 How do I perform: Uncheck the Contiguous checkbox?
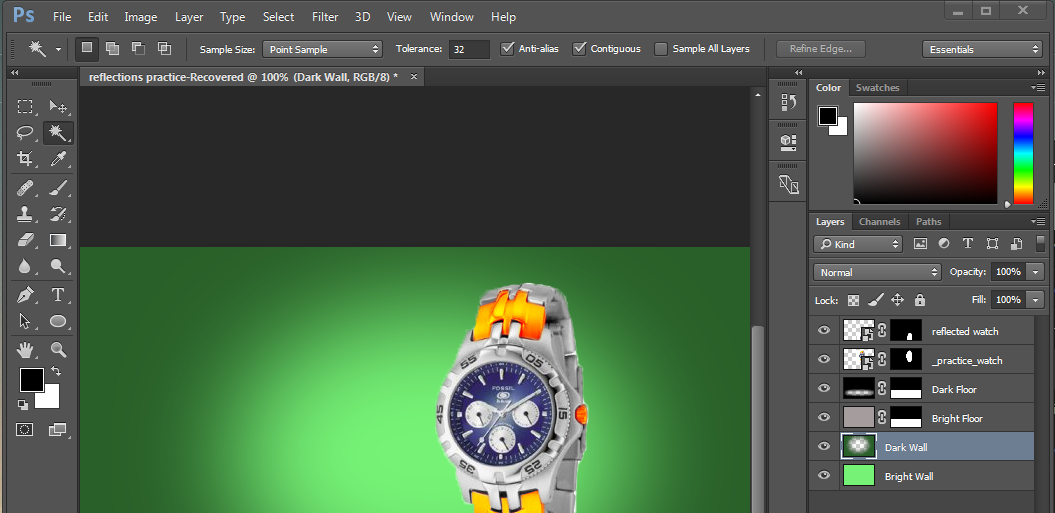pos(579,48)
